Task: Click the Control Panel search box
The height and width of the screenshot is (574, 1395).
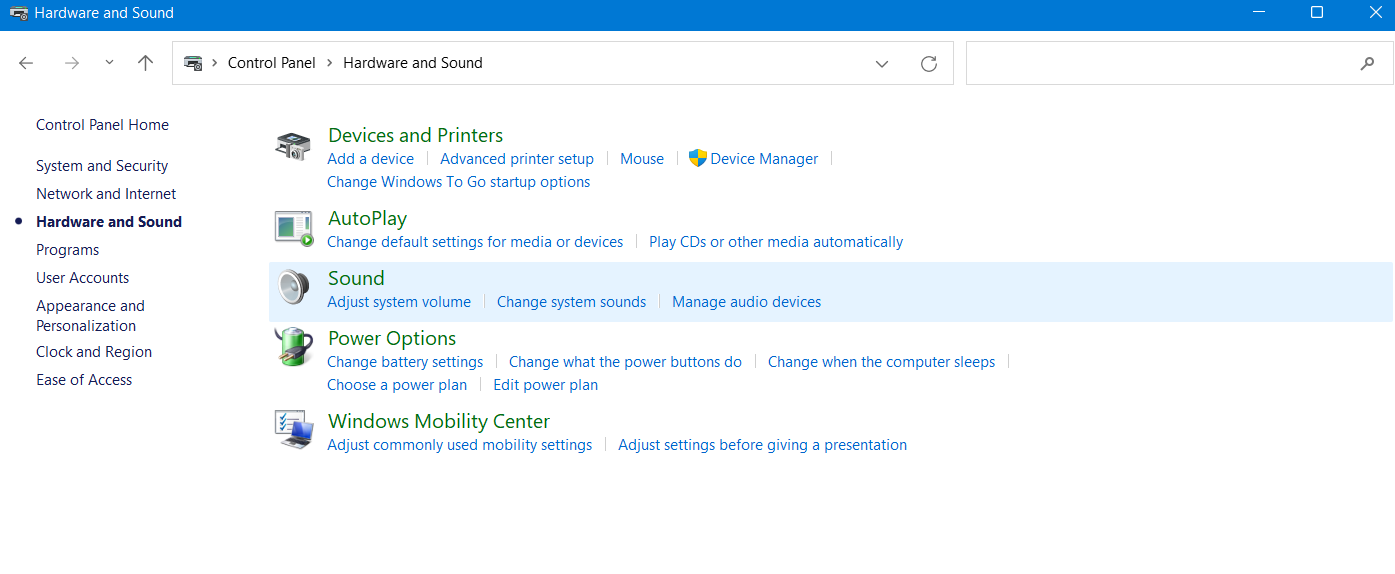Action: pyautogui.click(x=1160, y=63)
